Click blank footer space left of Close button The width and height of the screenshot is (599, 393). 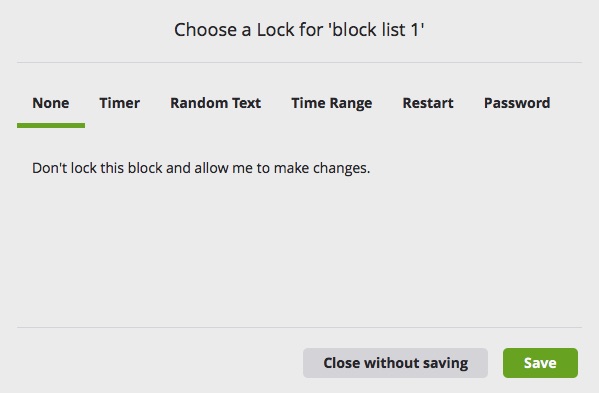[159, 363]
